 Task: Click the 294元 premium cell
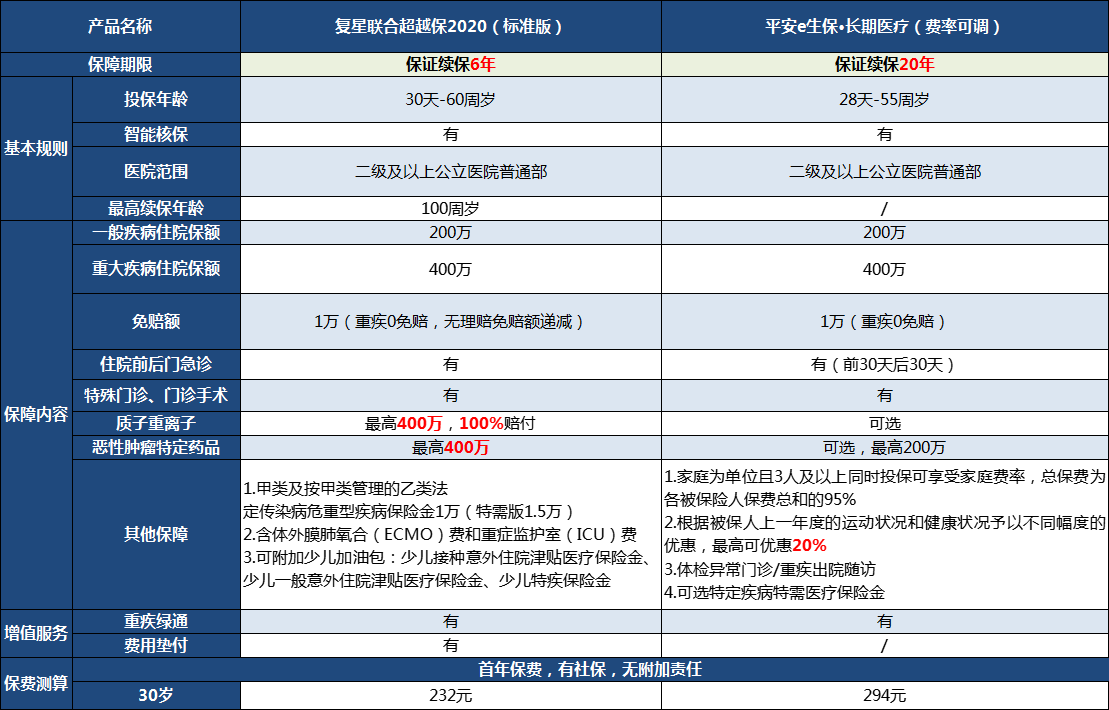pos(885,695)
